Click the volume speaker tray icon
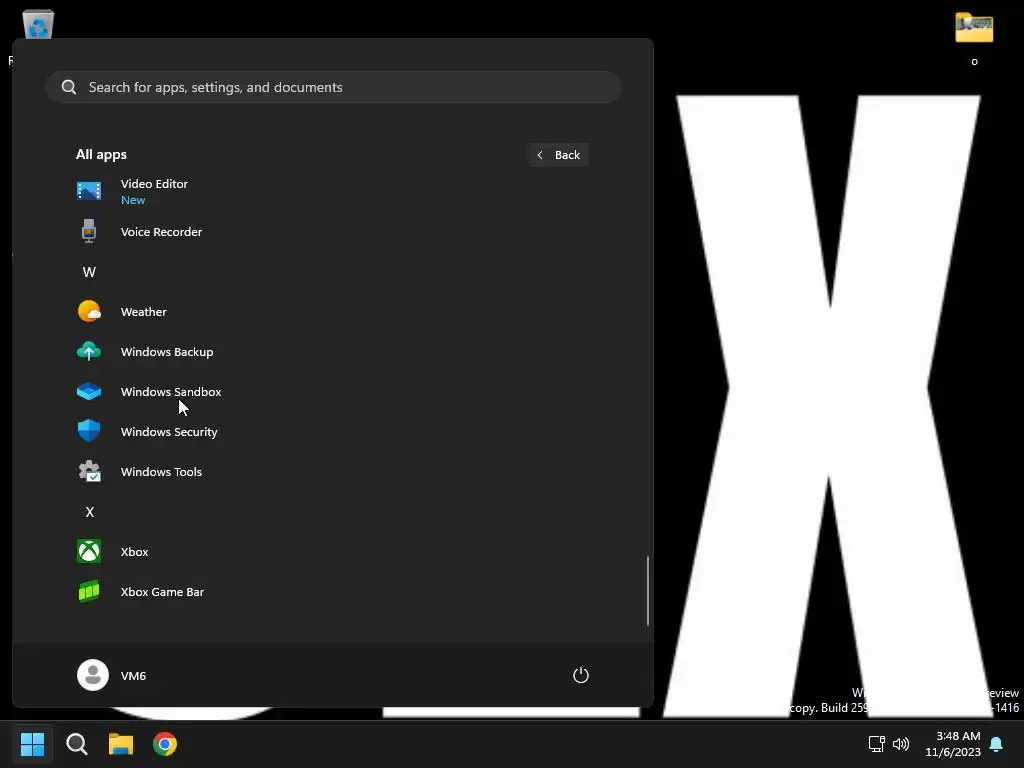Viewport: 1024px width, 768px height. (901, 744)
